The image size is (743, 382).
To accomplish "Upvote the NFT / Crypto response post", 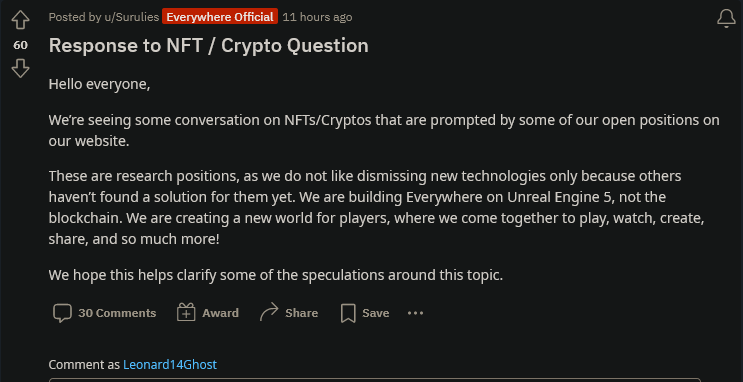I will pyautogui.click(x=20, y=20).
